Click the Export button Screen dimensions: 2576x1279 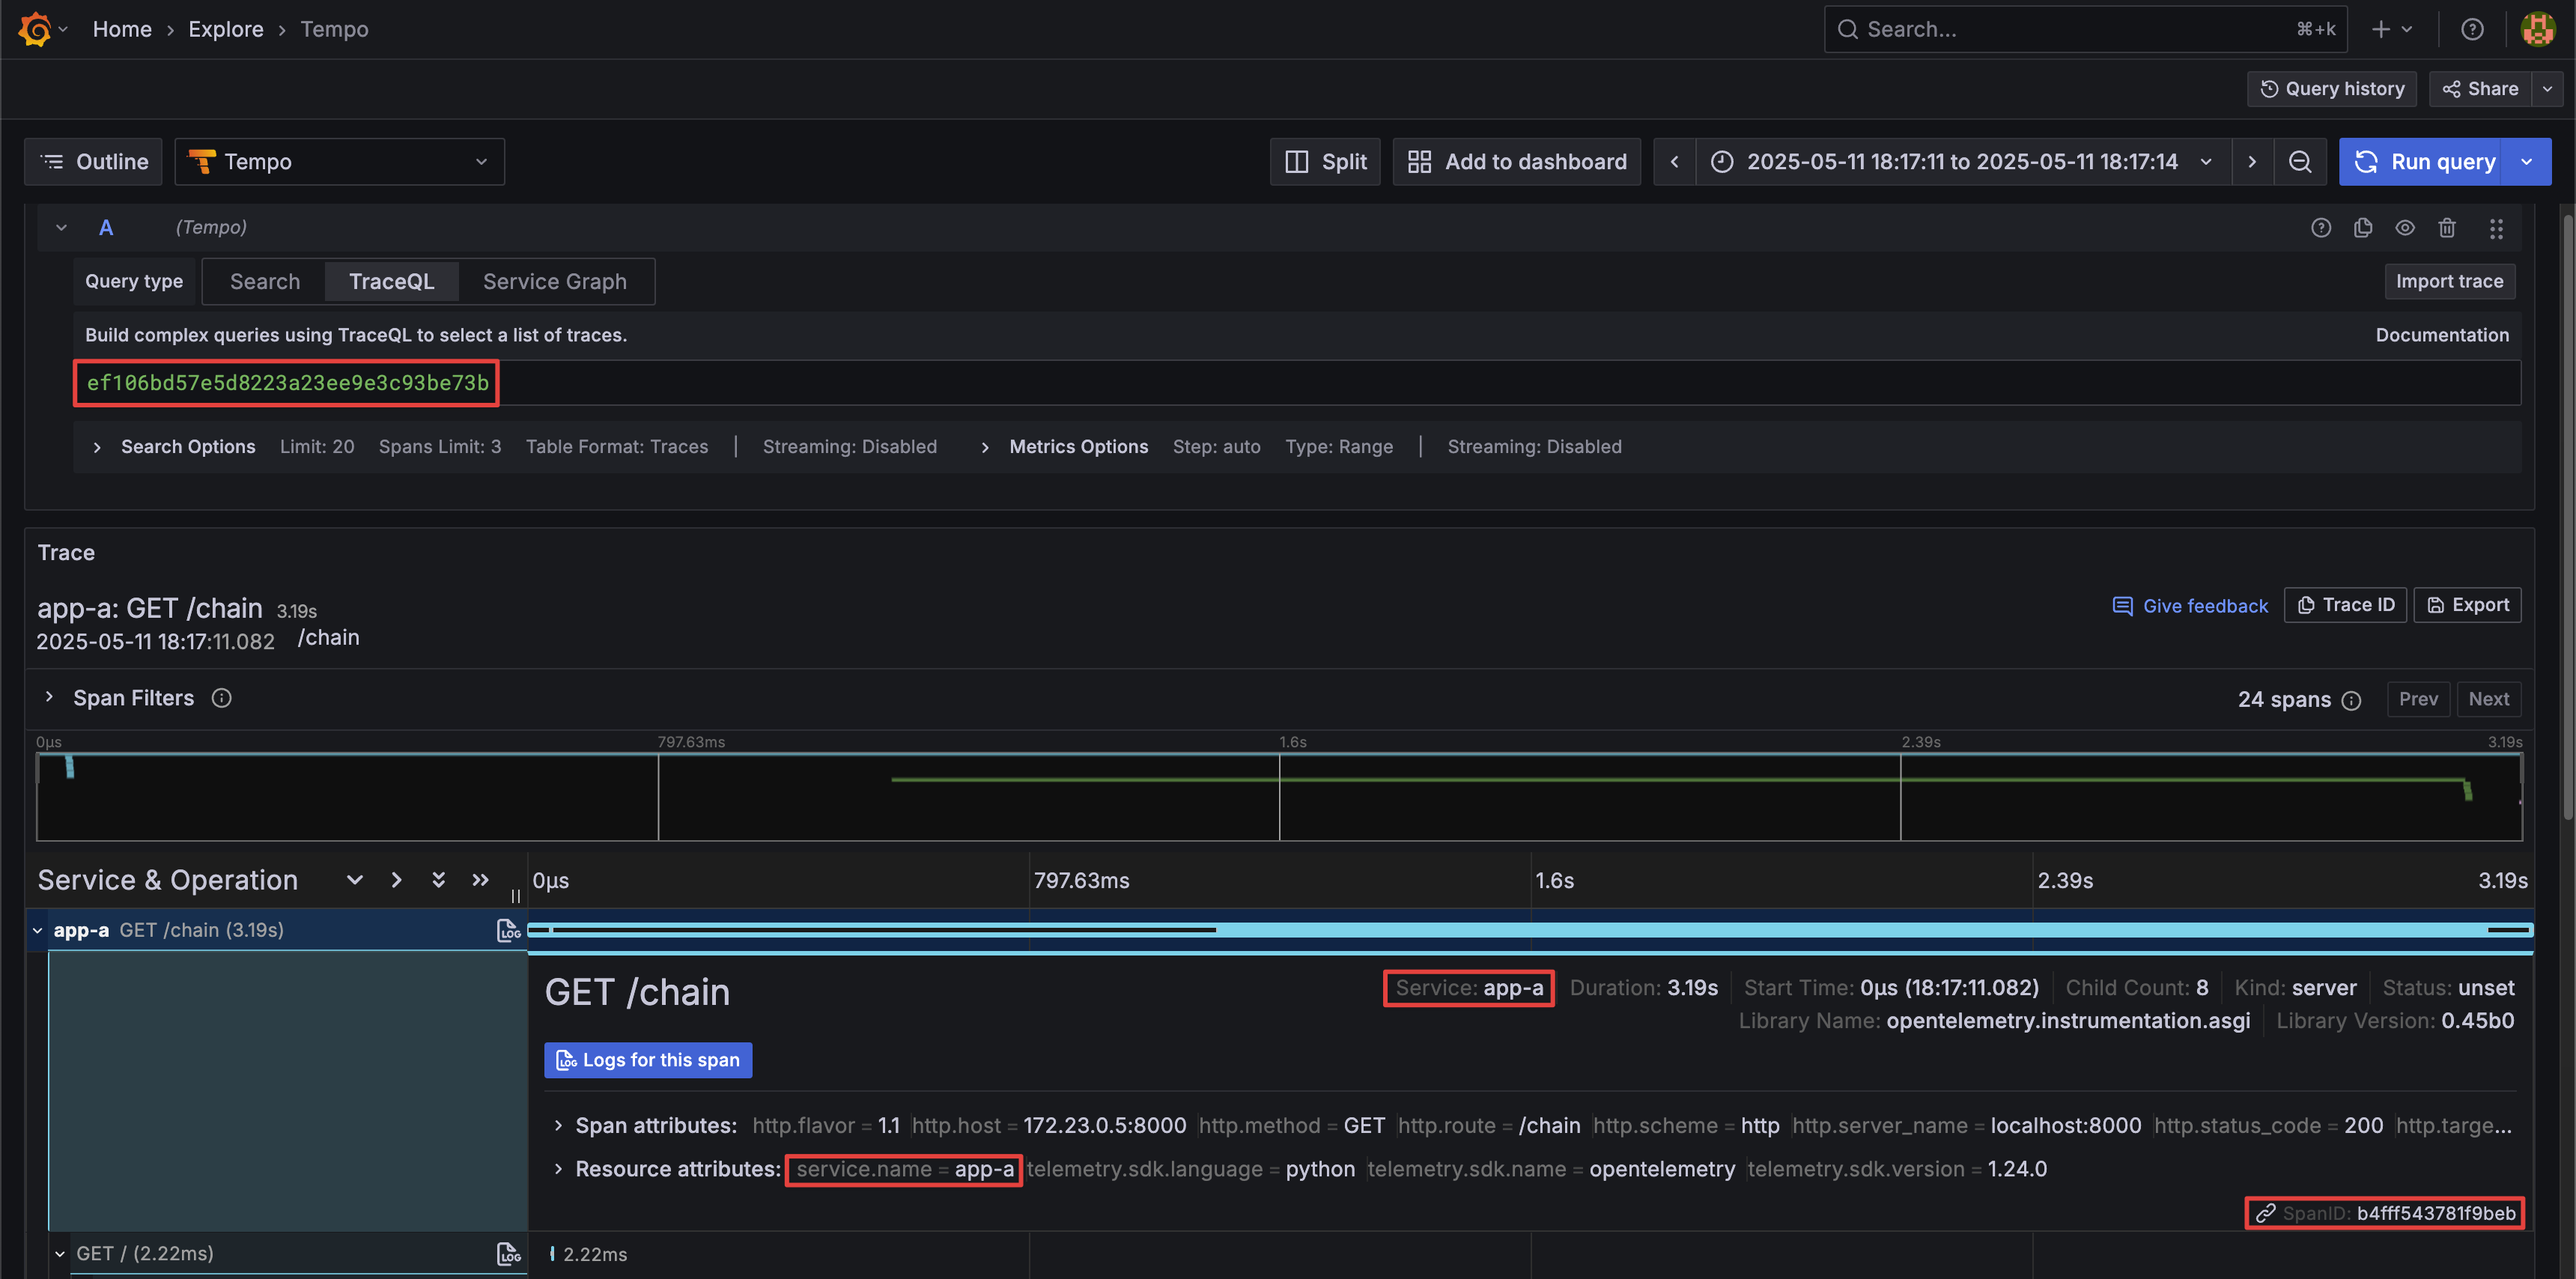pyautogui.click(x=2467, y=605)
